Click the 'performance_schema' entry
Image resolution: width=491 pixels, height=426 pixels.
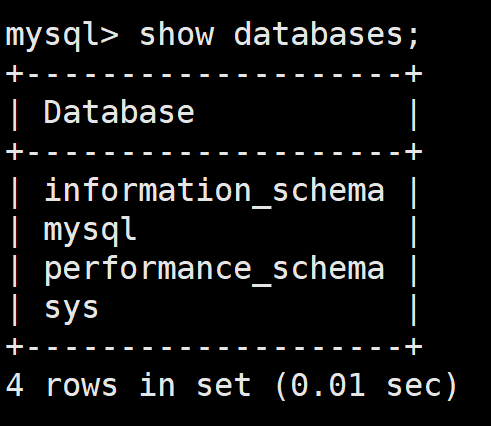[x=214, y=269]
